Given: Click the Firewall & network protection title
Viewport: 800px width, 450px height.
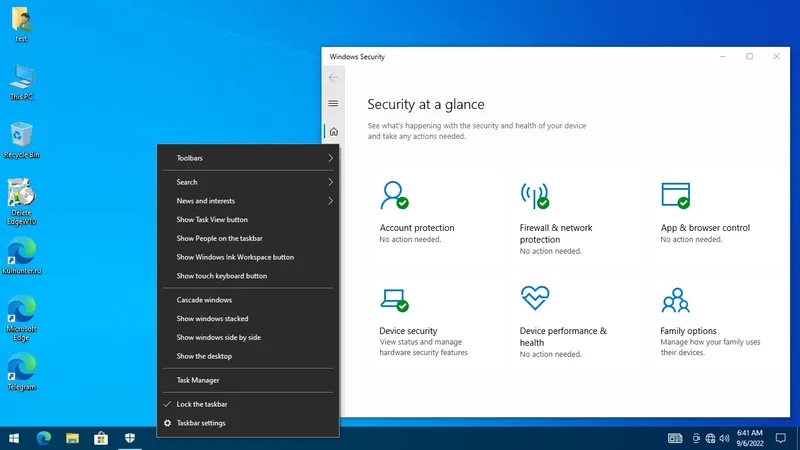Looking at the screenshot, I should click(556, 234).
